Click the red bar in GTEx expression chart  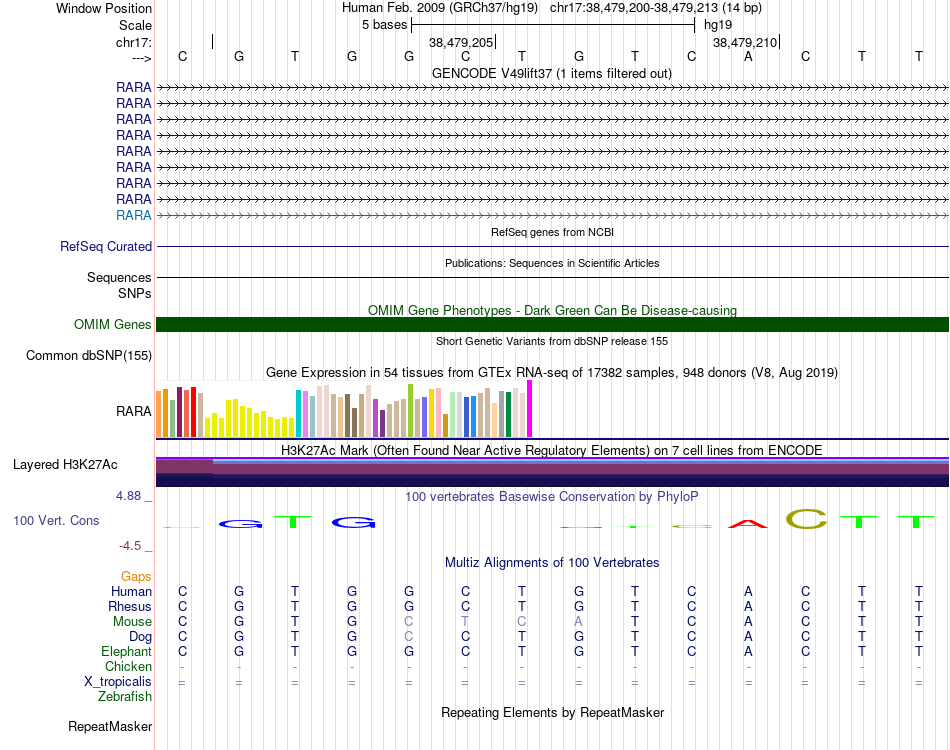193,412
